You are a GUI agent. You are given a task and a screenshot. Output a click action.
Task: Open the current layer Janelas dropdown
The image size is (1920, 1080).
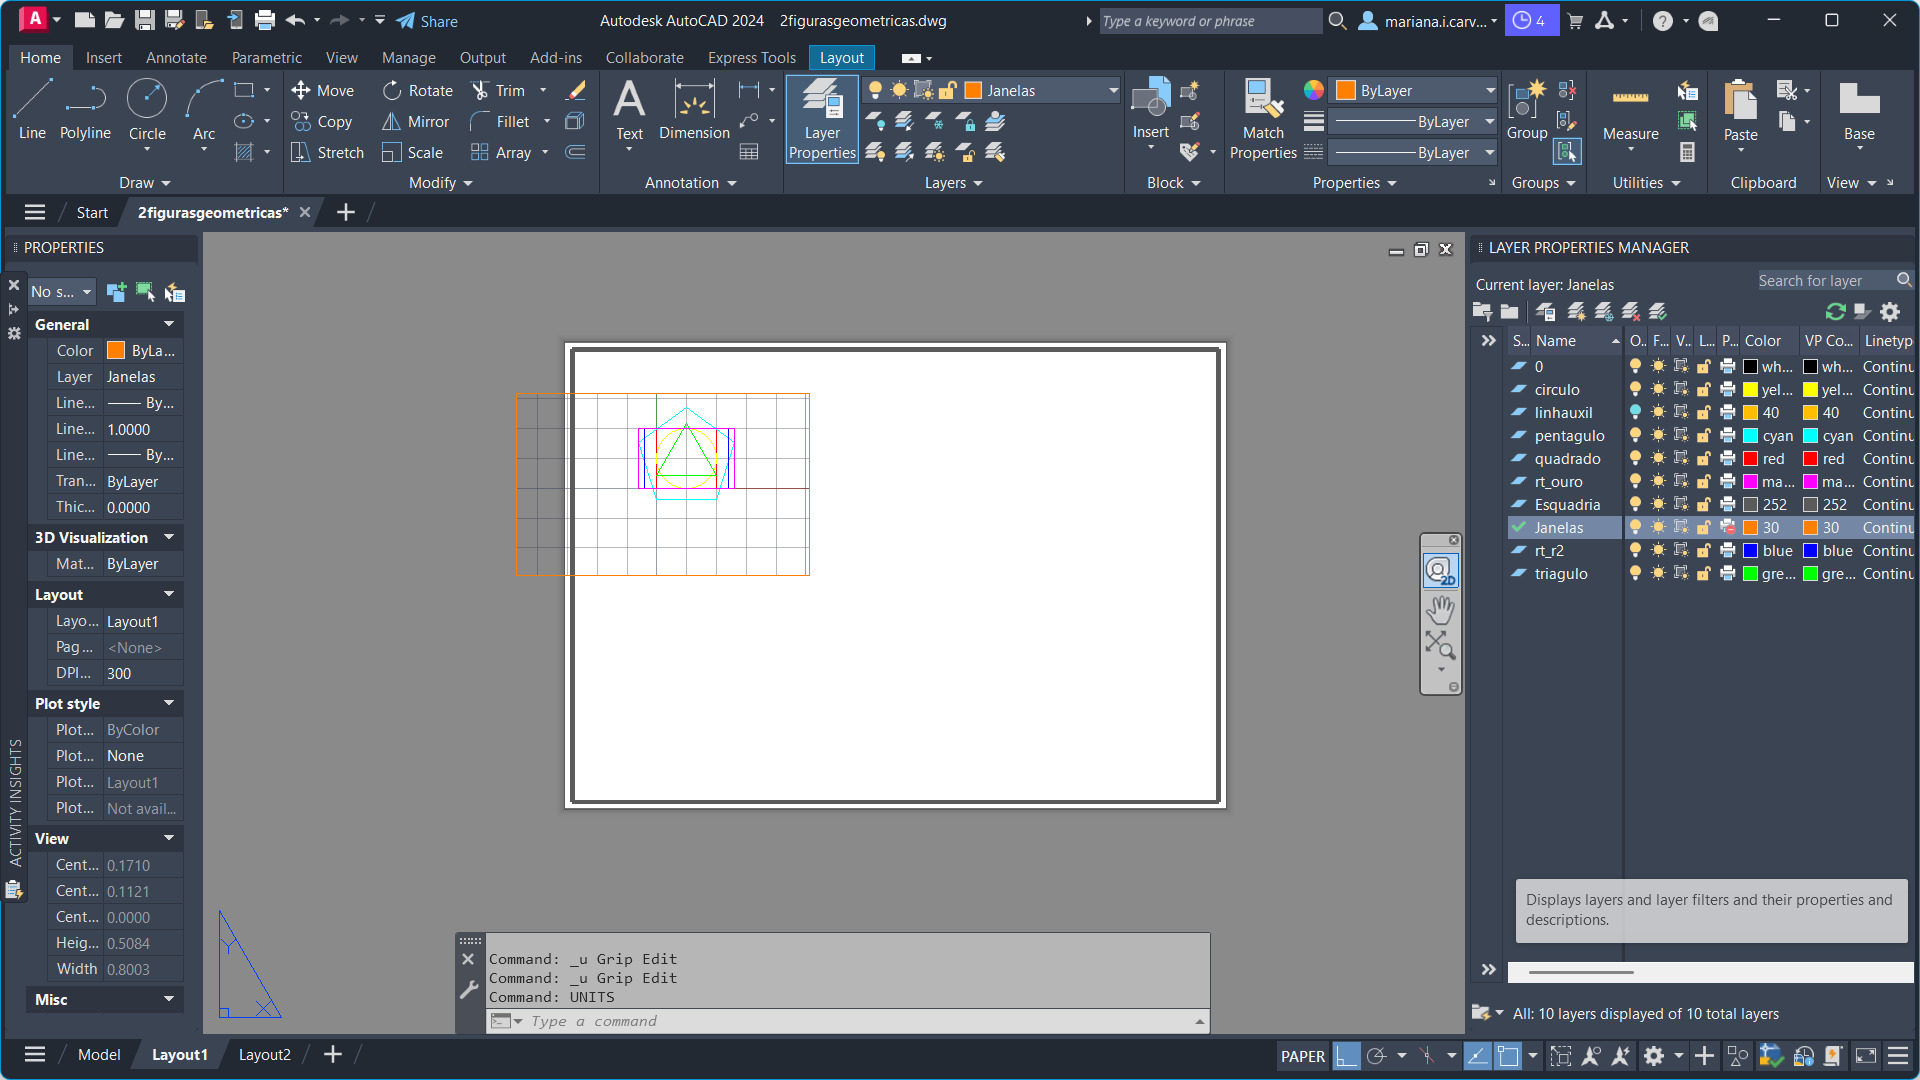point(1112,91)
